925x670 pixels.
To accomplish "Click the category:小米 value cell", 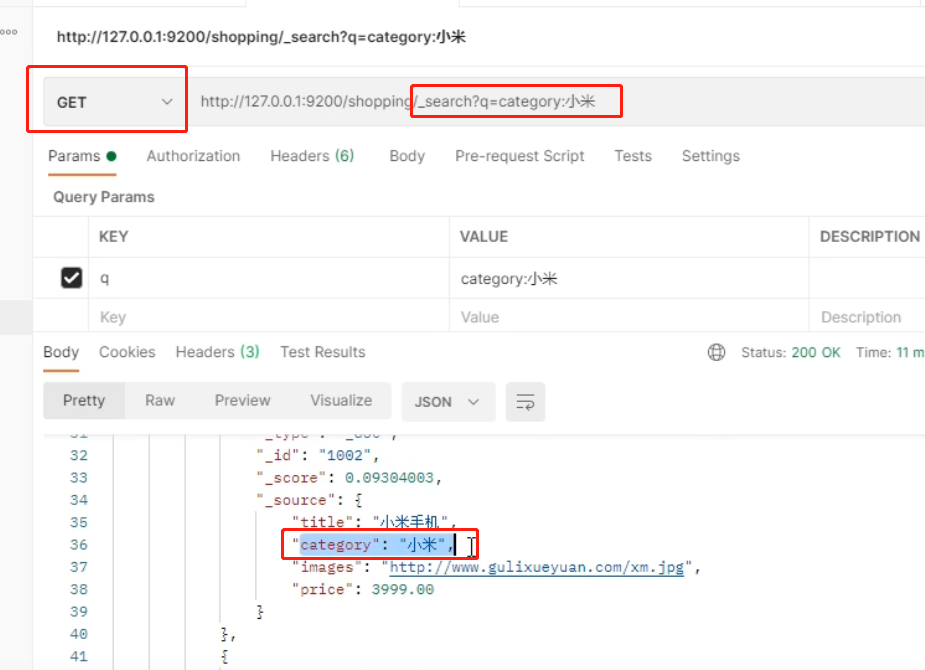I will 629,278.
